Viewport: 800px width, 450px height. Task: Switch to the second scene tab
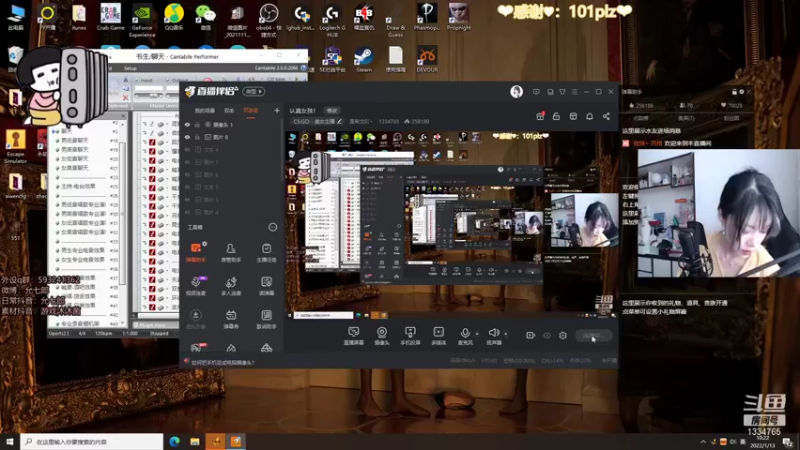[229, 110]
